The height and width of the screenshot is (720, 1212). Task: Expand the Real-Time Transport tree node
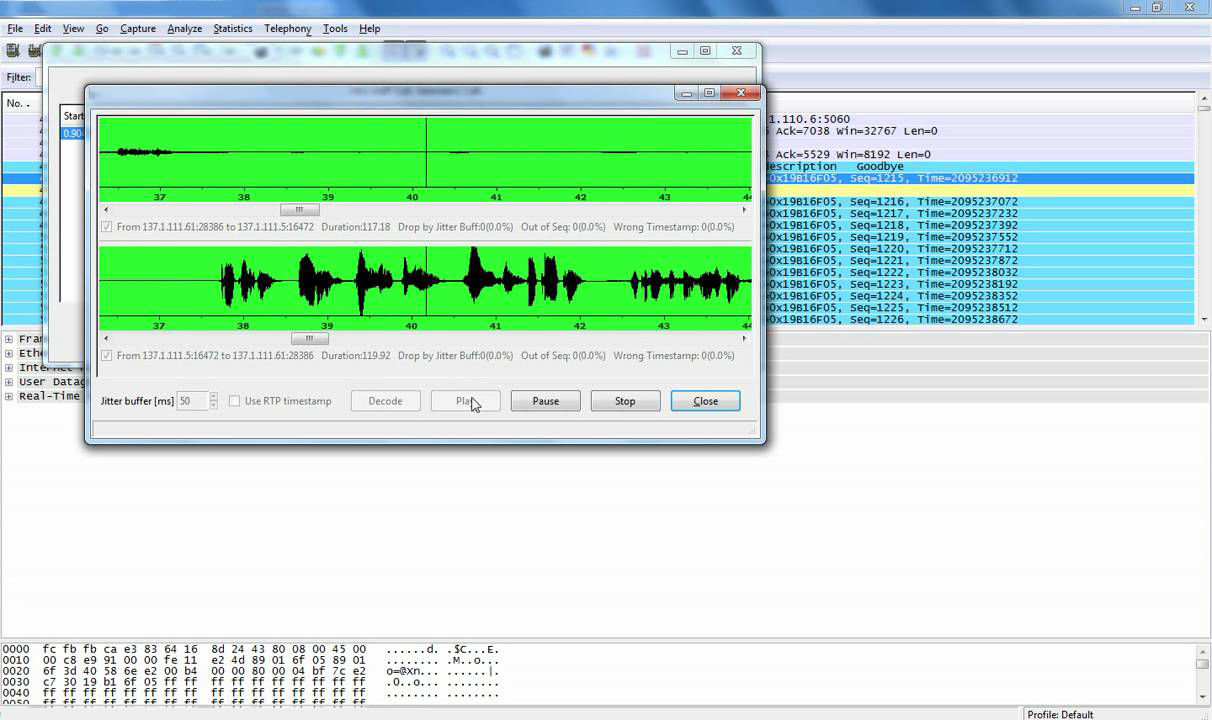point(9,396)
